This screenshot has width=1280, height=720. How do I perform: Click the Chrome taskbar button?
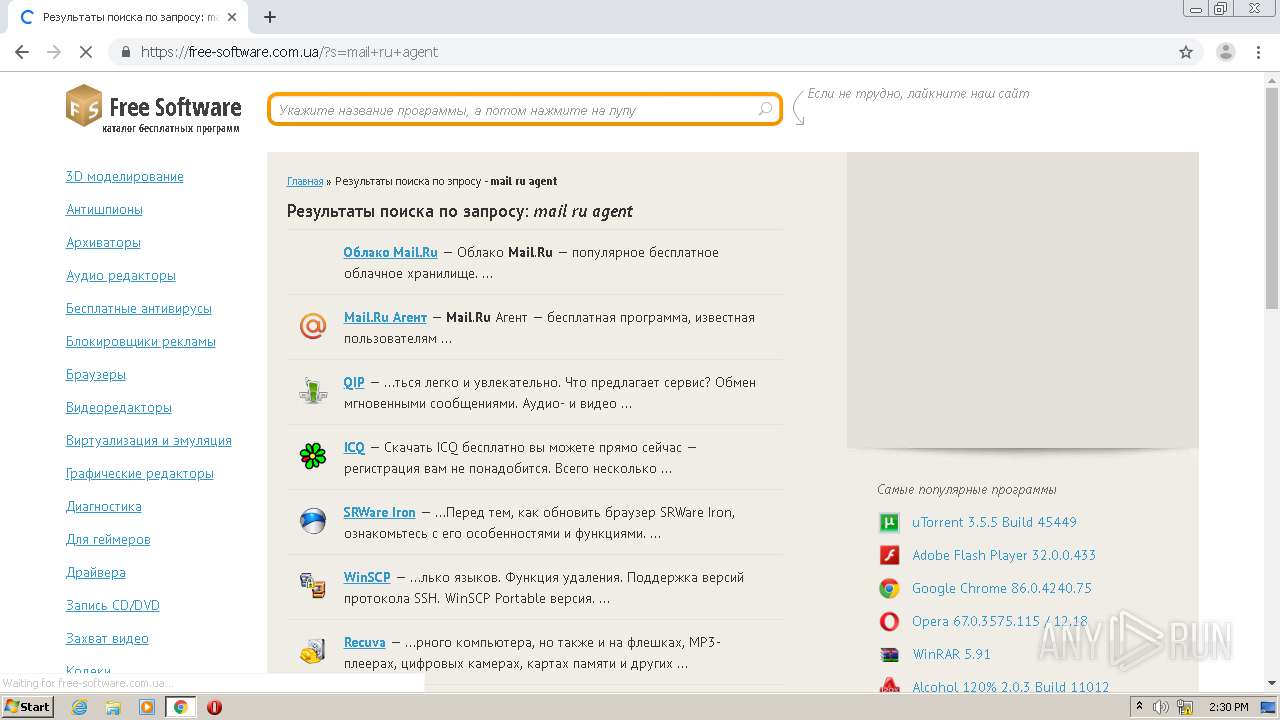[180, 707]
